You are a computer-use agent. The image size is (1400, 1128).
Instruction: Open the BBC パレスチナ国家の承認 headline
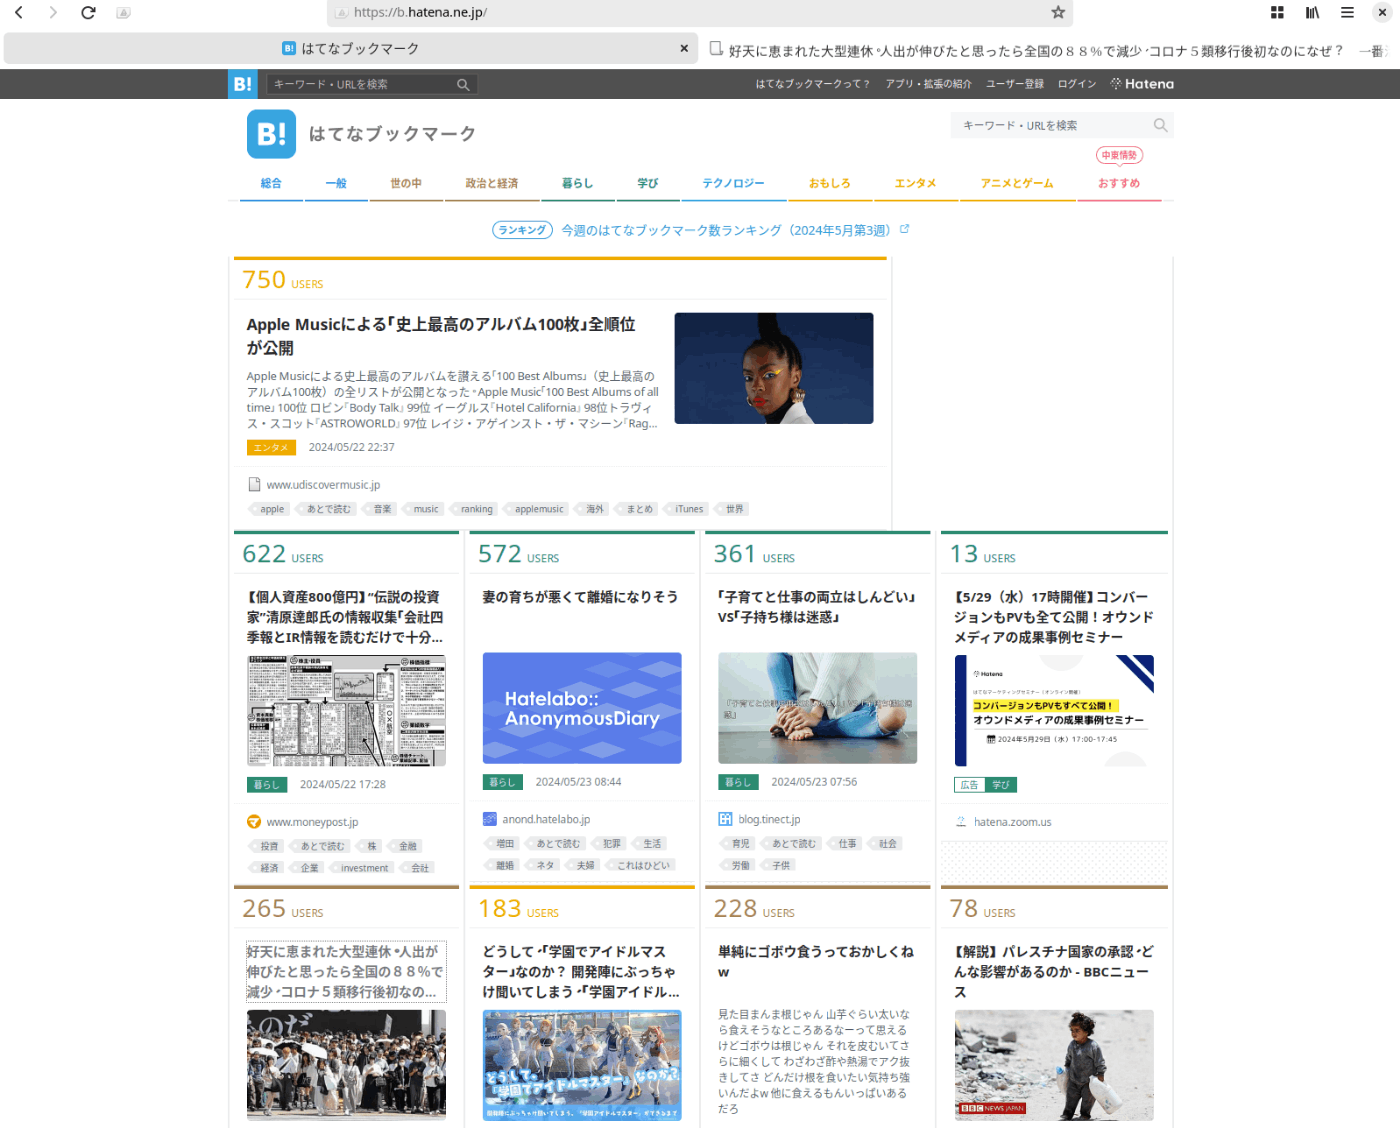1054,972
